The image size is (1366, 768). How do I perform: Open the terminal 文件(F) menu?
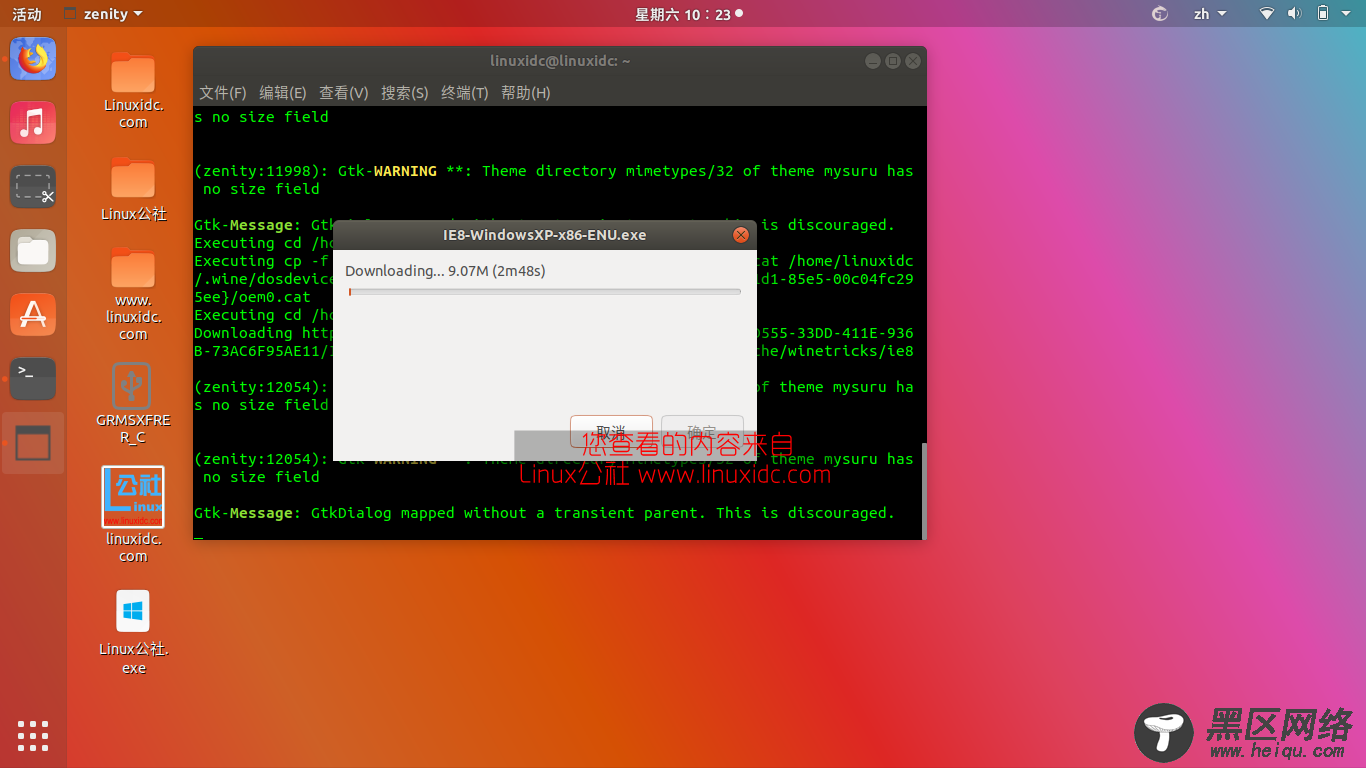pyautogui.click(x=223, y=92)
